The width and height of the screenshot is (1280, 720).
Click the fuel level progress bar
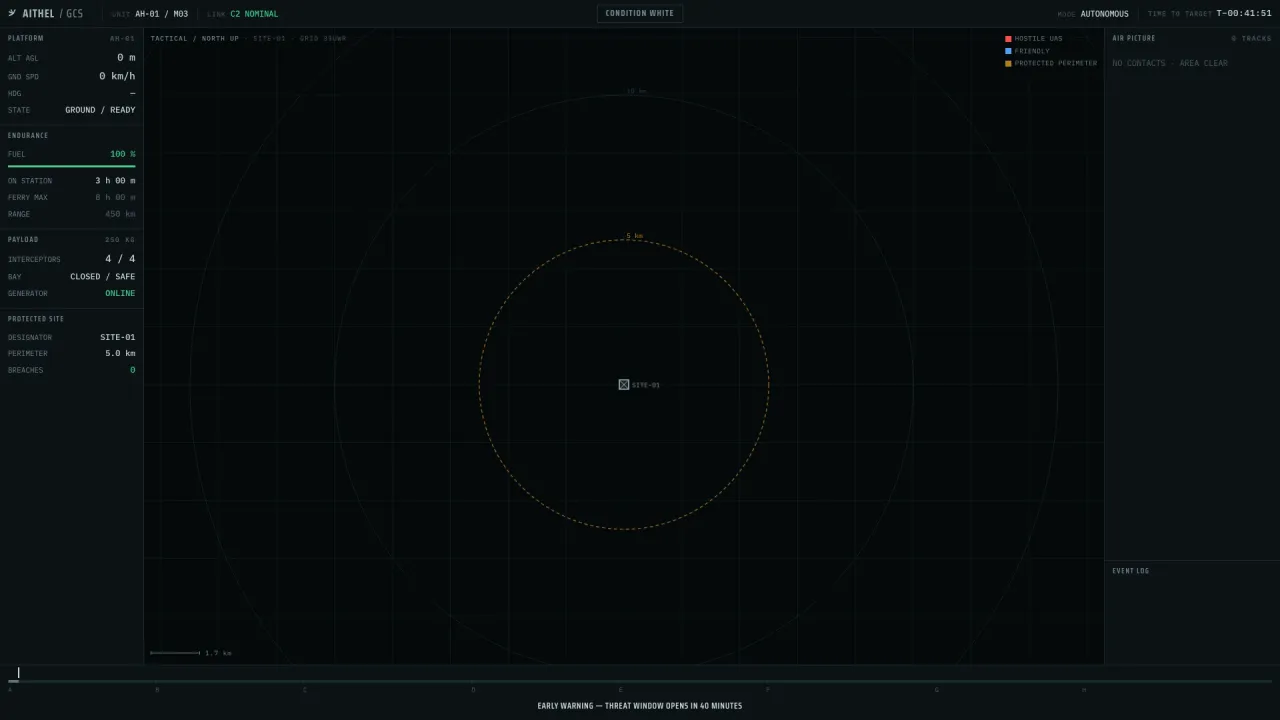coord(72,166)
